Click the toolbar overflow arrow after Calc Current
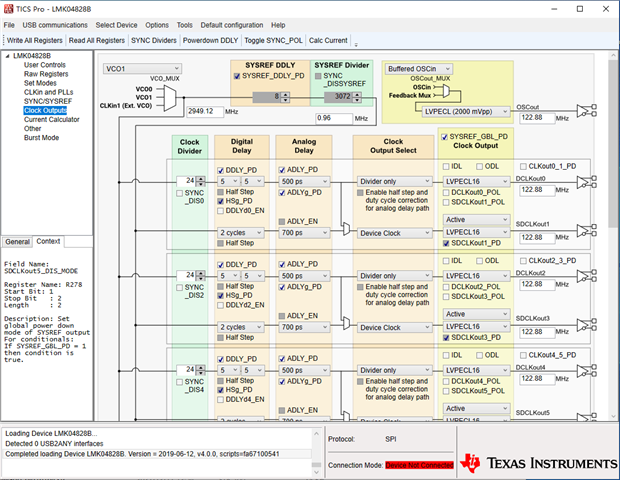The height and width of the screenshot is (480, 620). pos(356,44)
